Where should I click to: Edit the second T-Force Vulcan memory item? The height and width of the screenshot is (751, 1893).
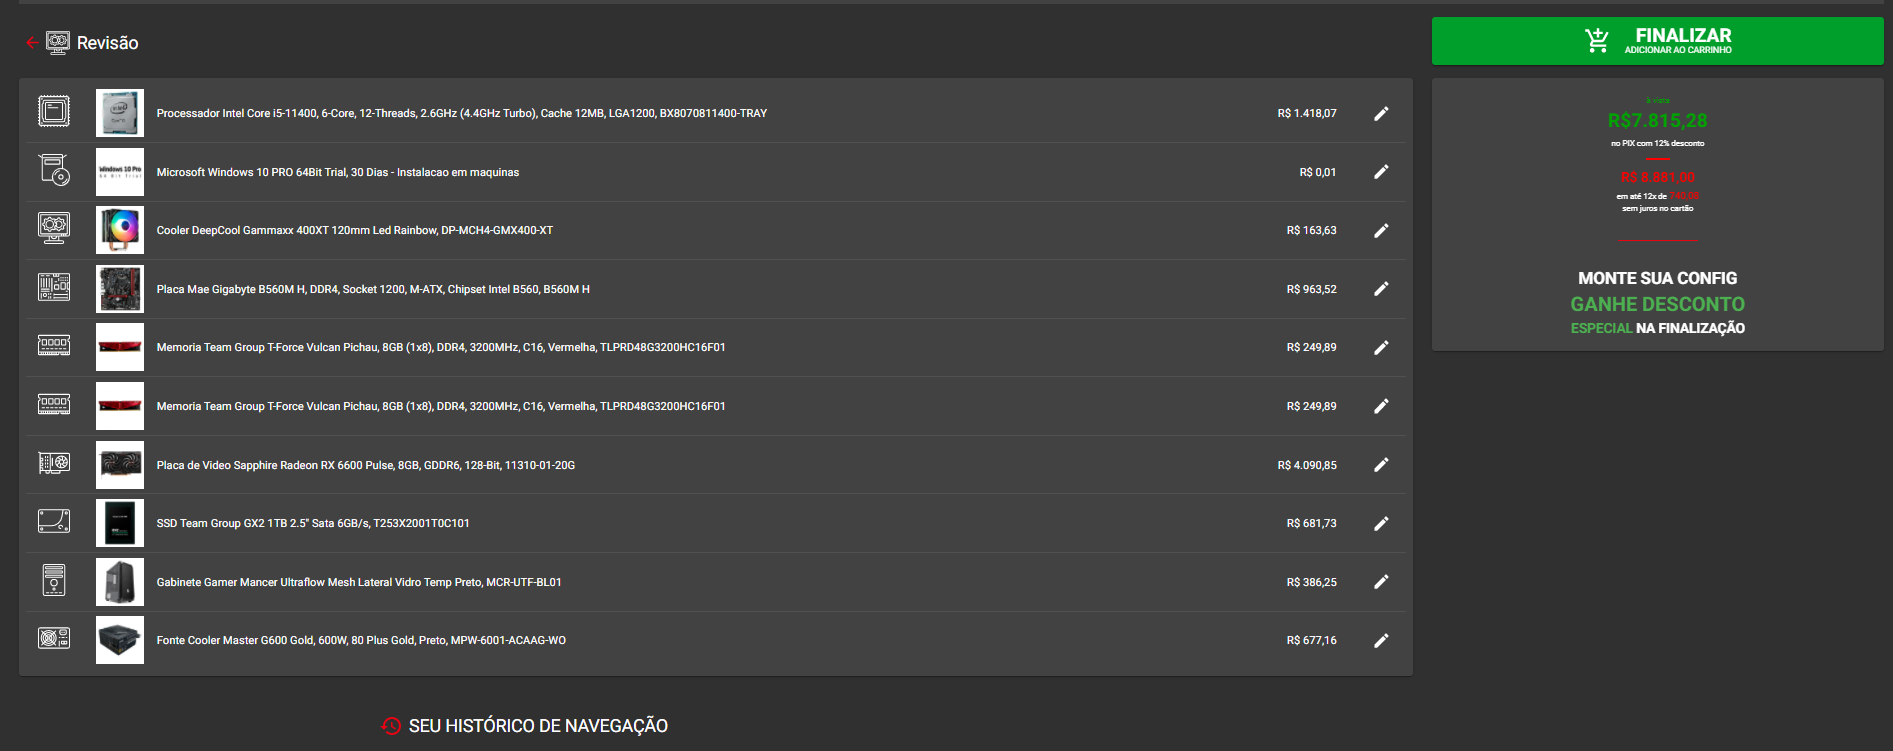click(1381, 406)
